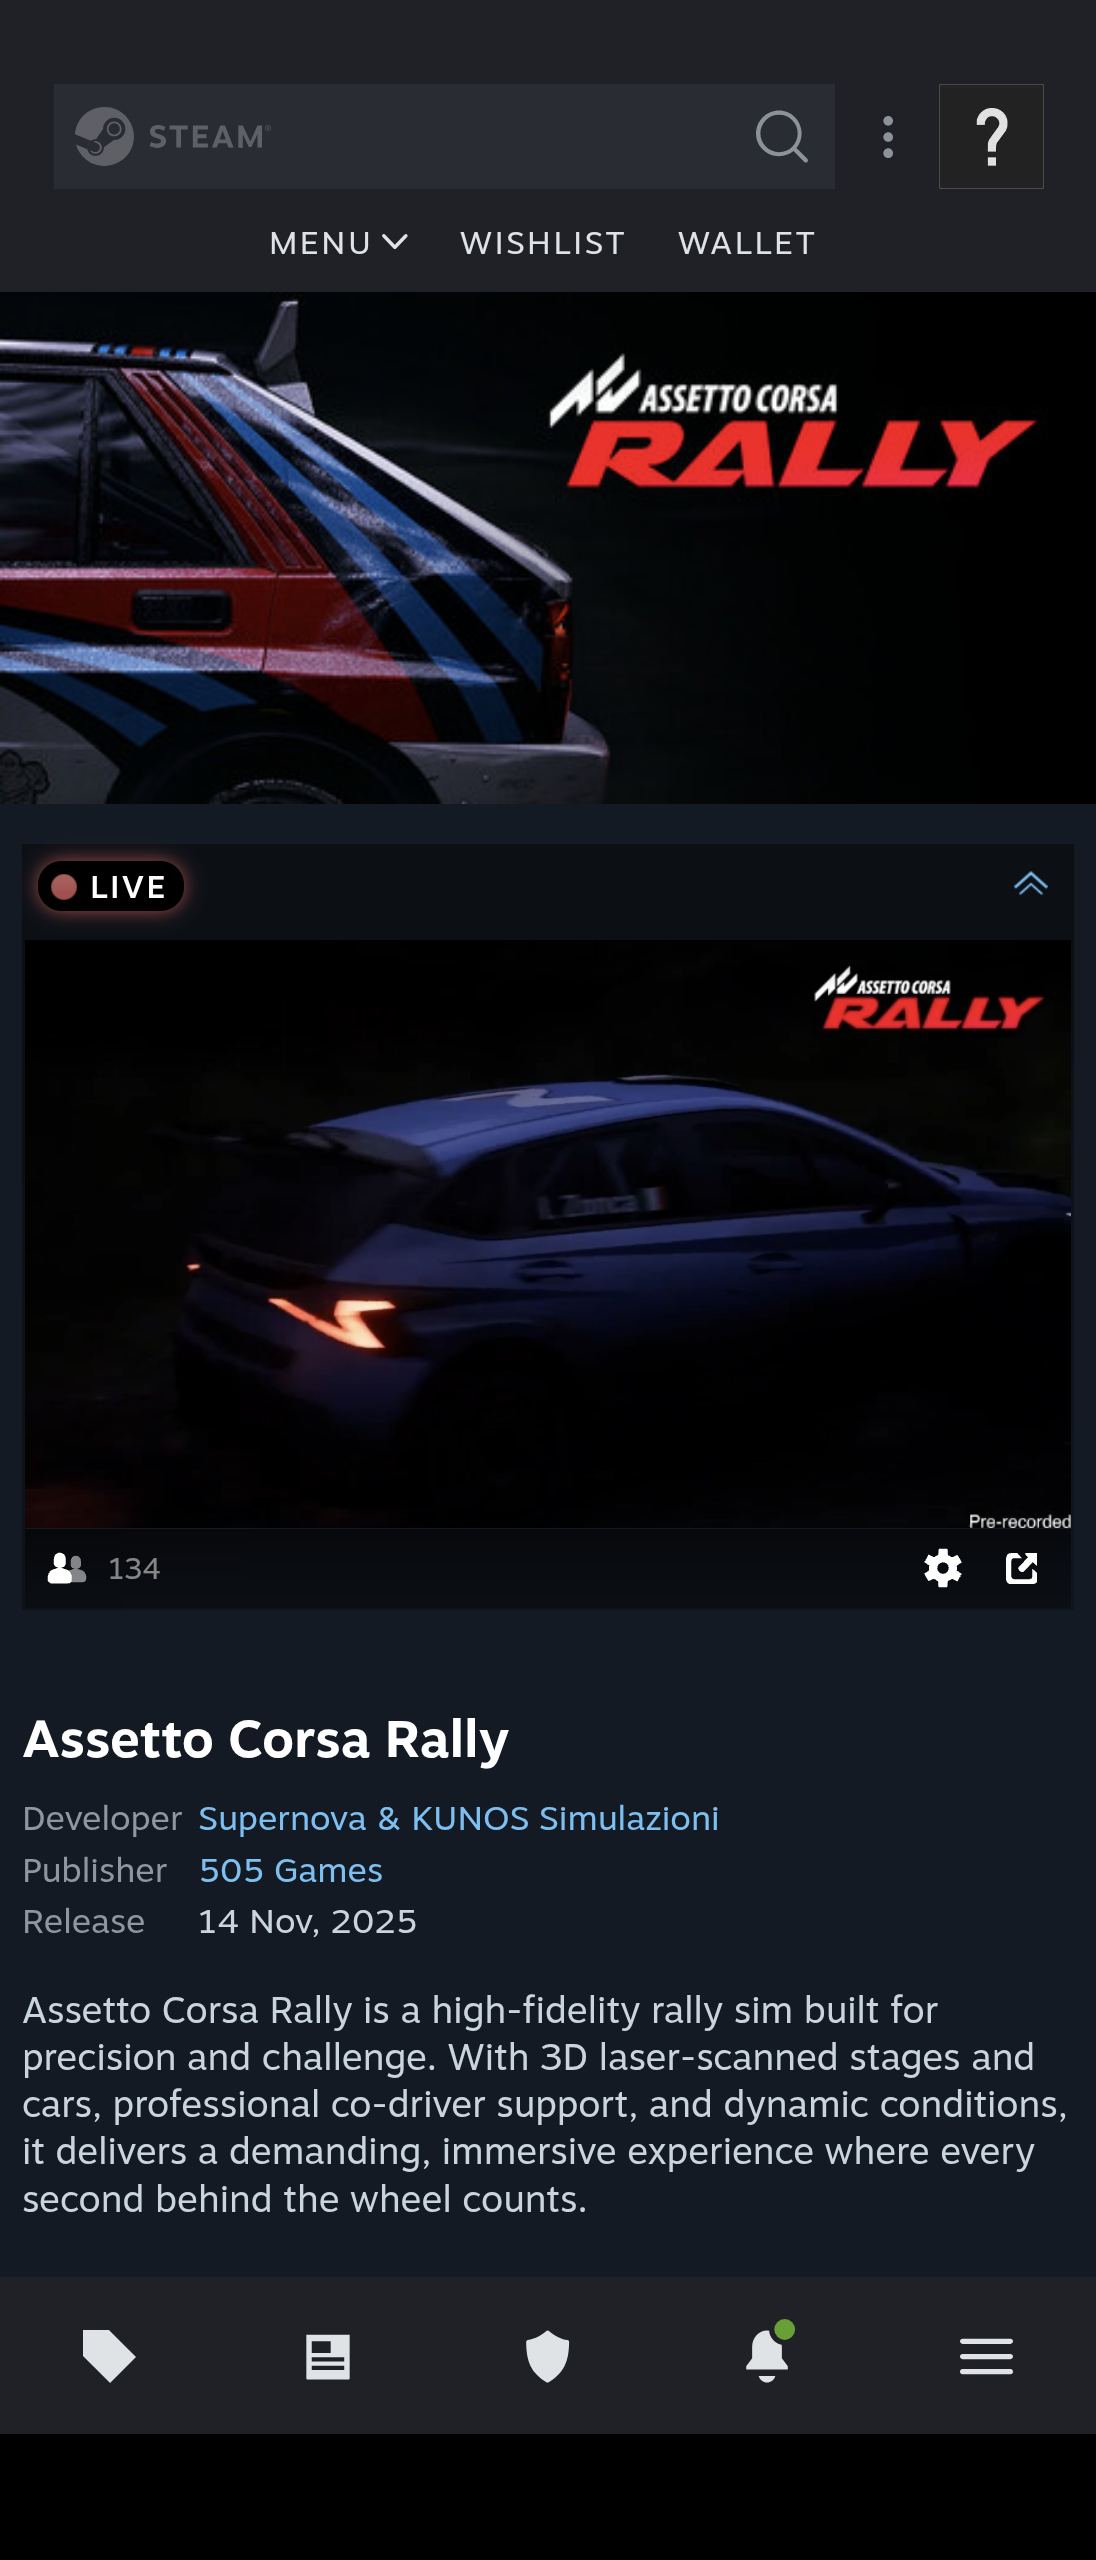1096x2560 pixels.
Task: Open the news feed tab icon
Action: 328,2357
